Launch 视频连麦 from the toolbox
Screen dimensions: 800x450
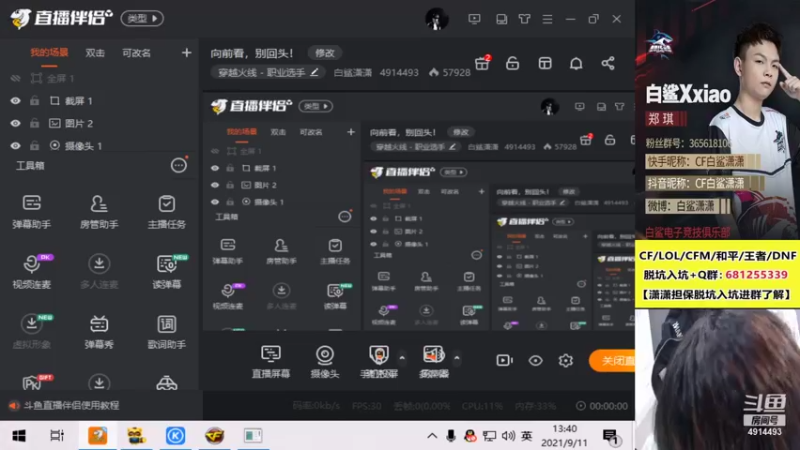point(32,271)
